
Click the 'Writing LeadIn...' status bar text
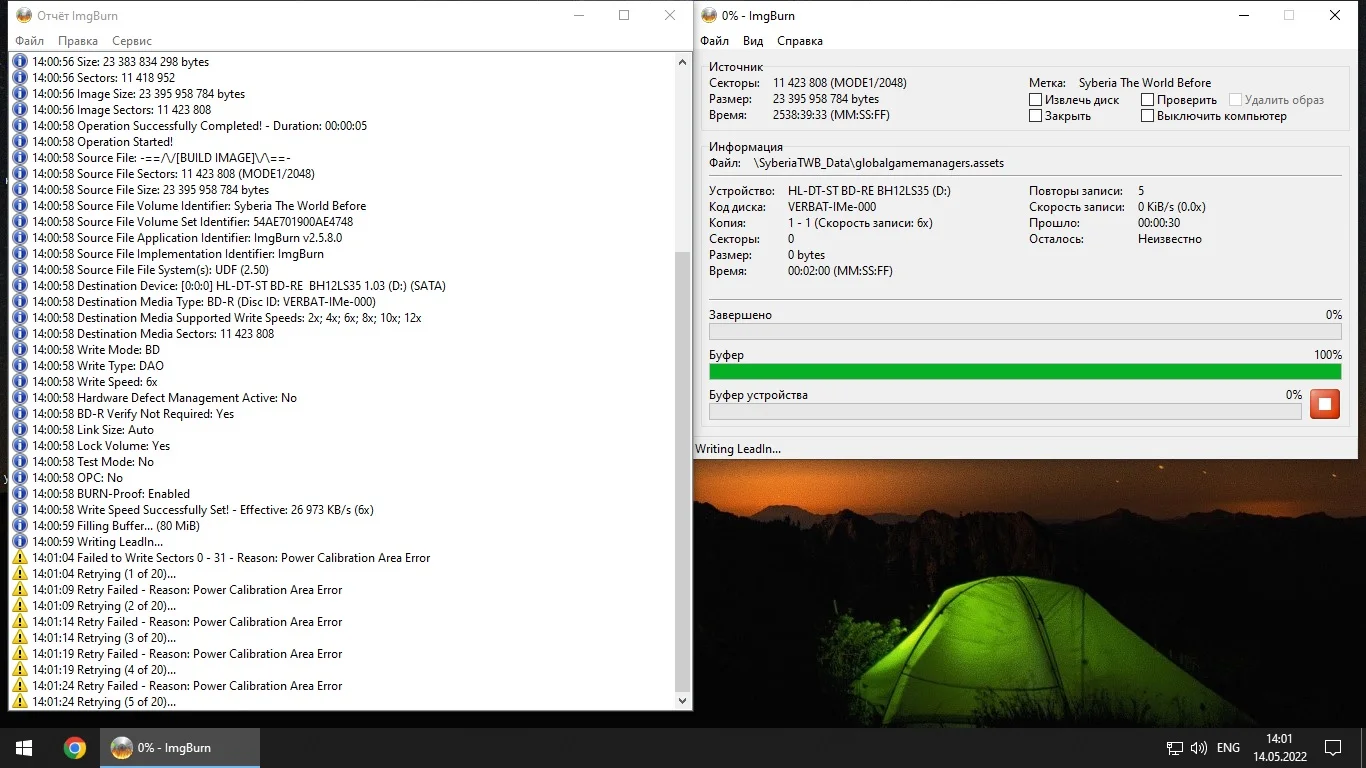pyautogui.click(x=738, y=449)
